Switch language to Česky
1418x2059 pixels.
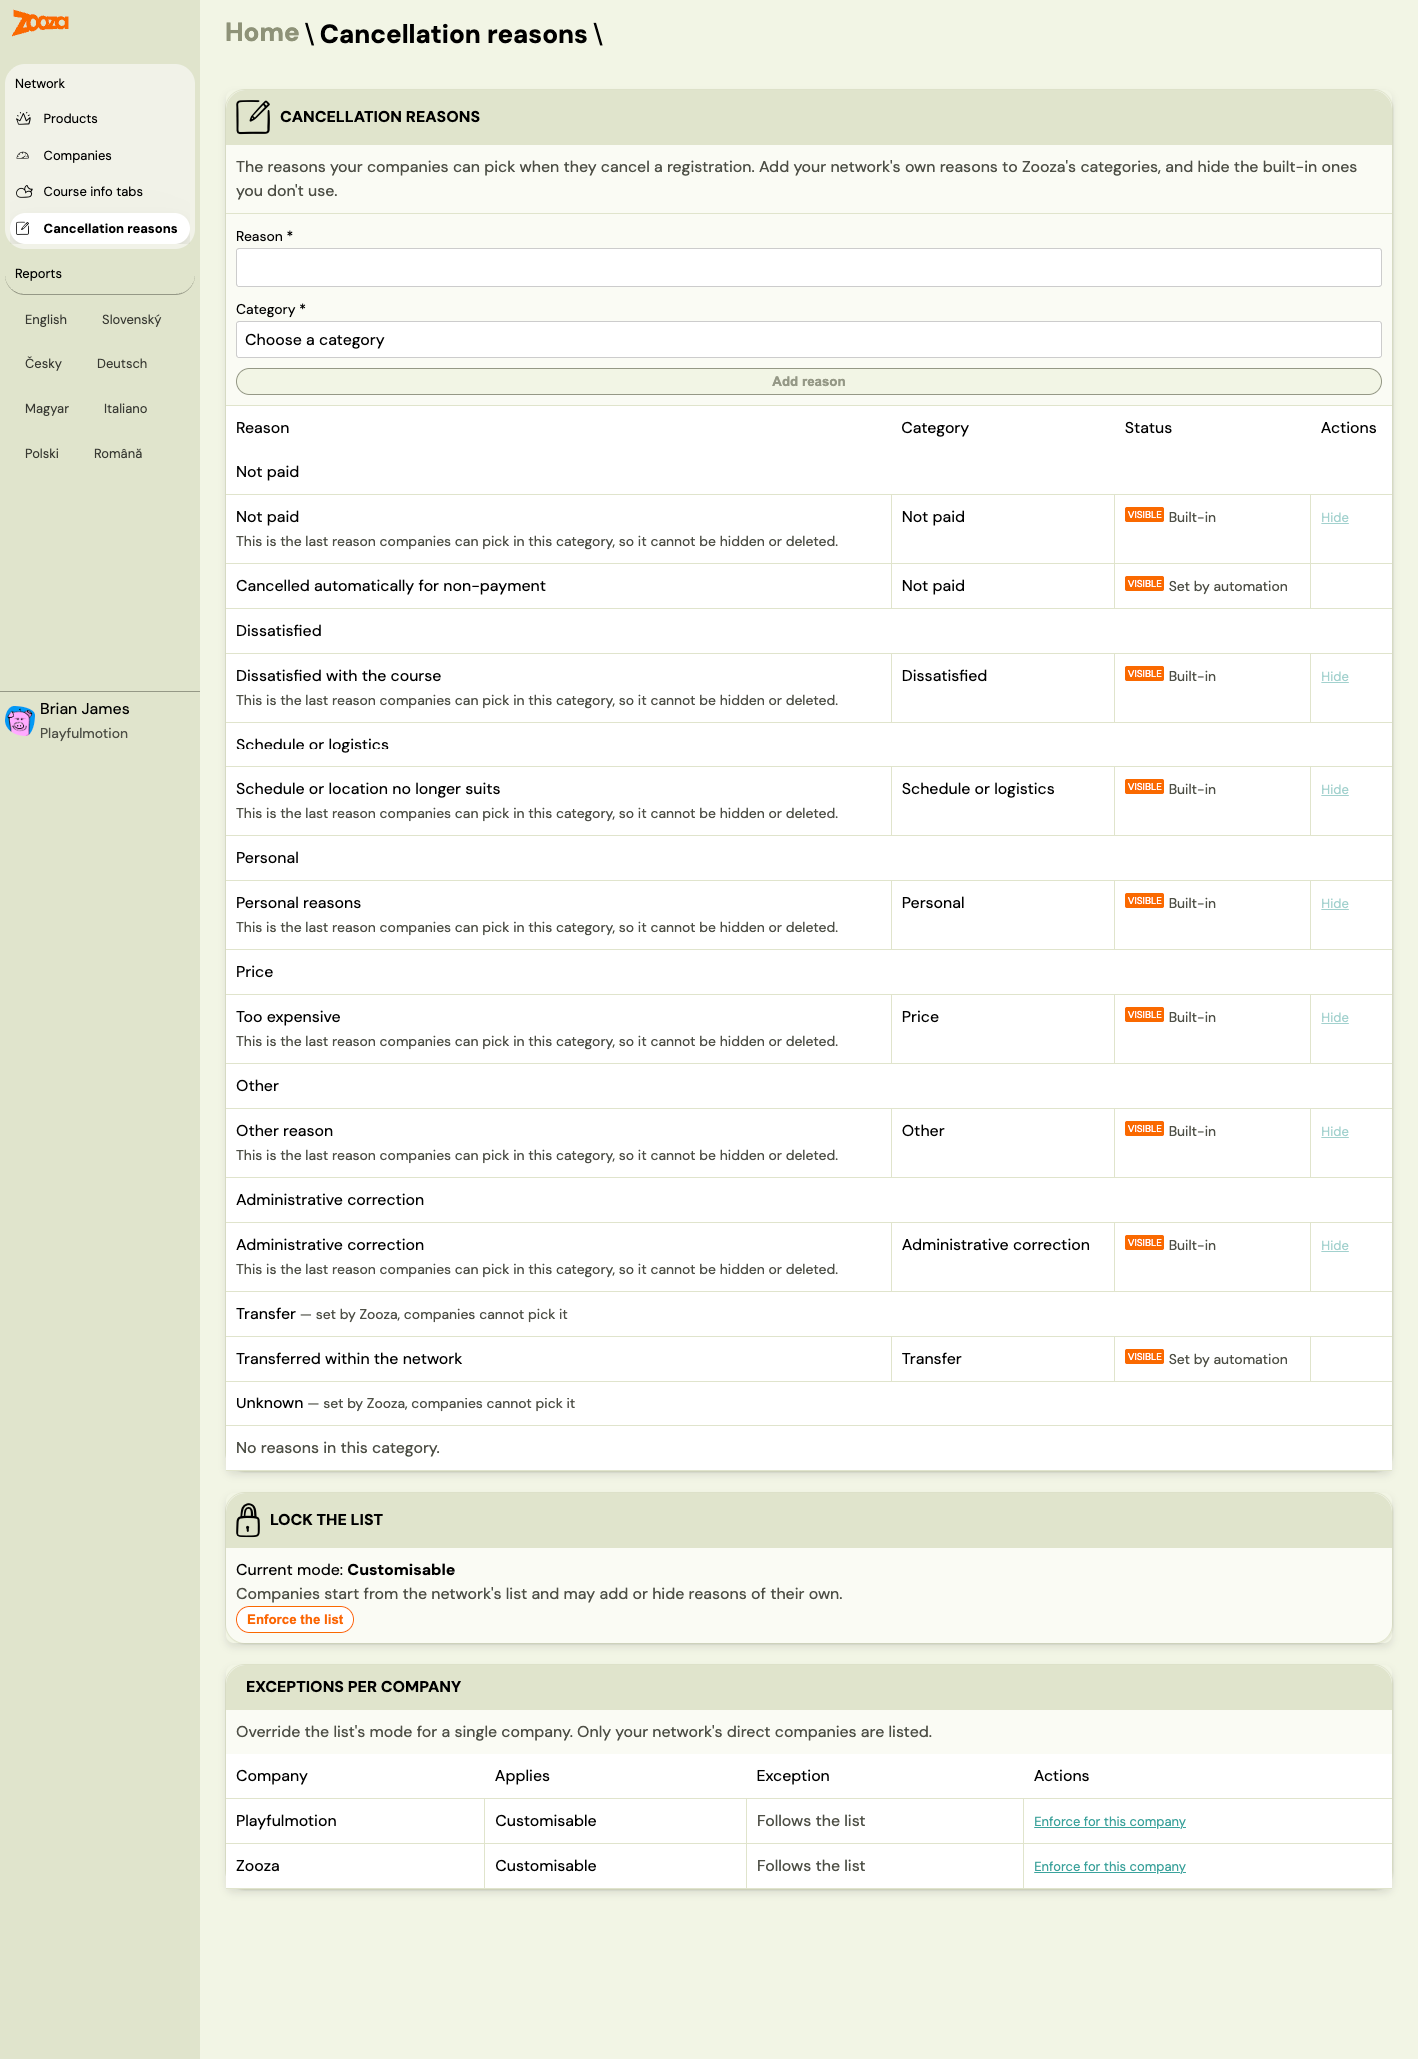coord(43,363)
